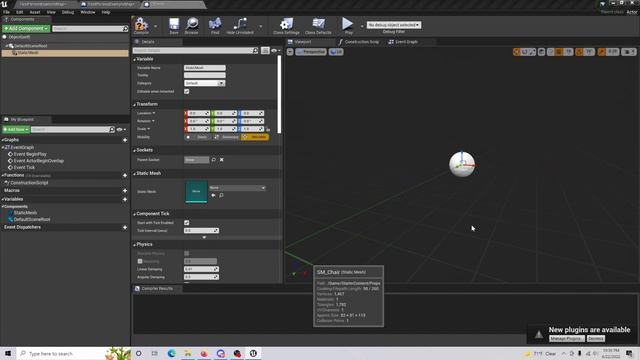Open Event BeginPlay node
Screen dimensions: 640x360
pyautogui.click(x=30, y=154)
